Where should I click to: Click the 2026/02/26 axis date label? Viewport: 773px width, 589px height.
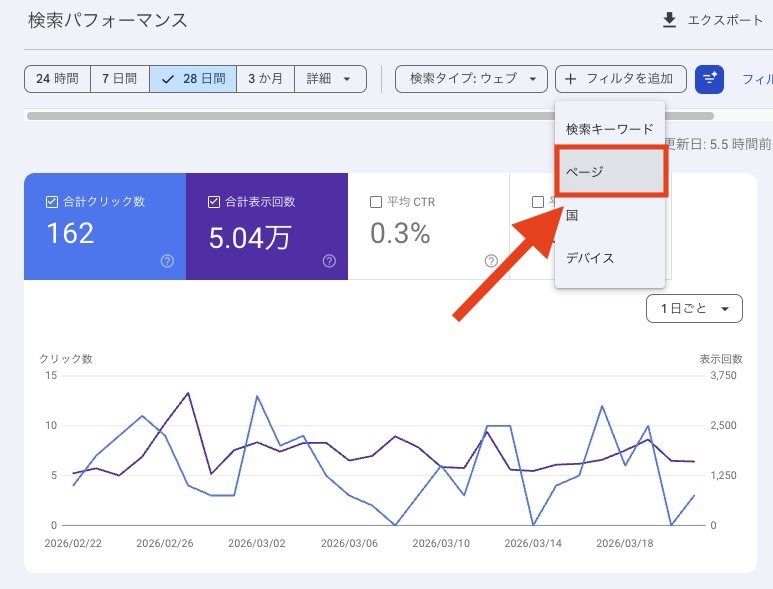point(165,543)
